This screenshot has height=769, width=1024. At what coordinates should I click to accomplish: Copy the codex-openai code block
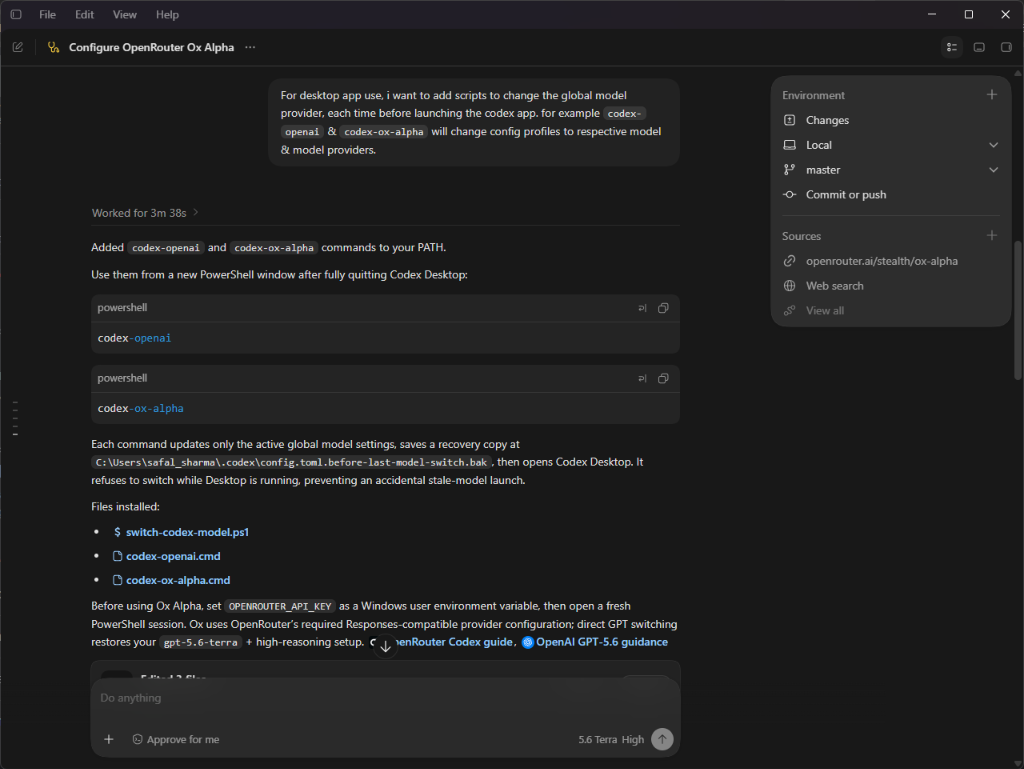tap(663, 308)
